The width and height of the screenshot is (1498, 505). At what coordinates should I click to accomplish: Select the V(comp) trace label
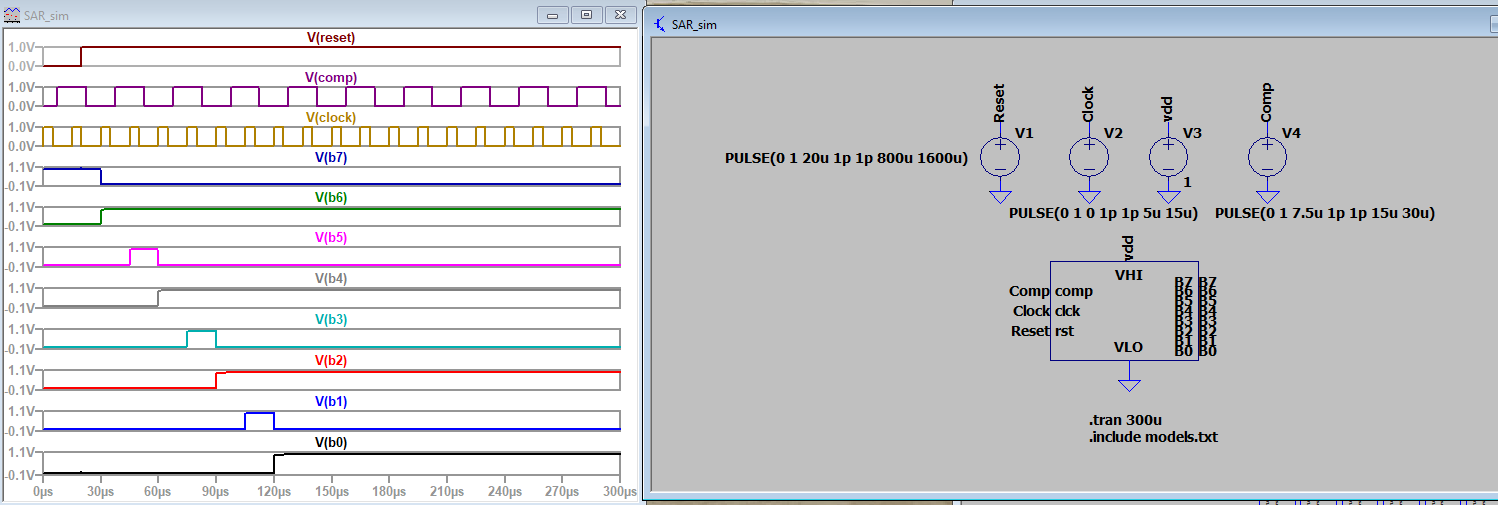pos(330,78)
